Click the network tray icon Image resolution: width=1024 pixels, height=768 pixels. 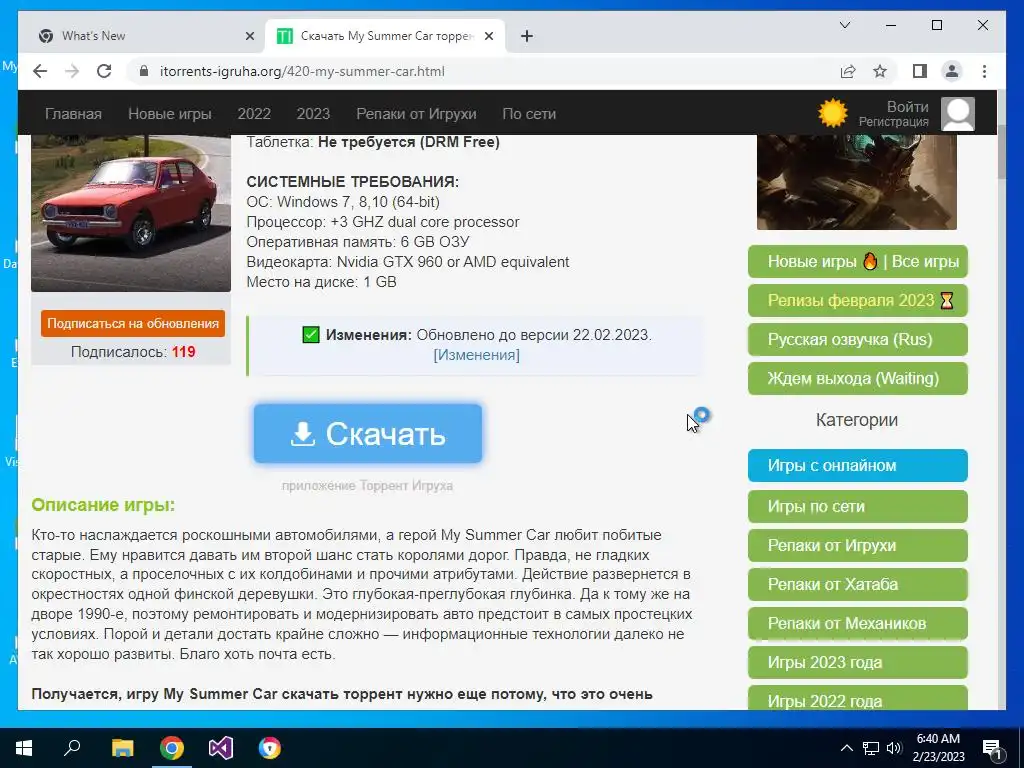tap(871, 748)
